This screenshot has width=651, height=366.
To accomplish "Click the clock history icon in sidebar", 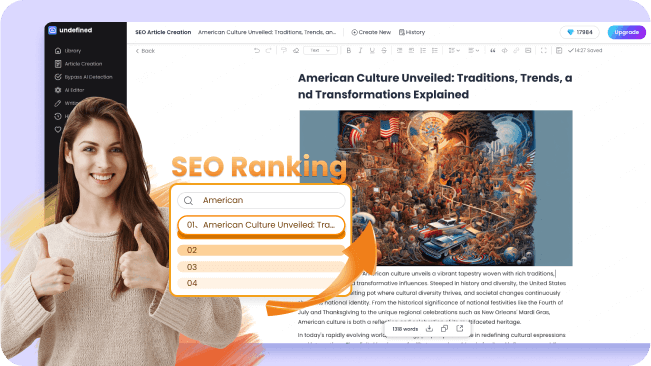I will 58,117.
